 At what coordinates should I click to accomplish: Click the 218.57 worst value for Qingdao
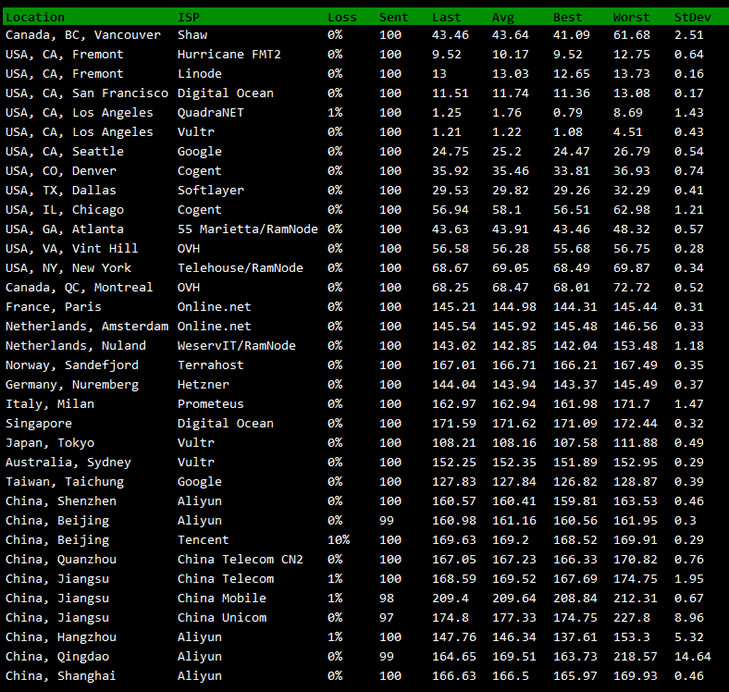click(x=635, y=657)
